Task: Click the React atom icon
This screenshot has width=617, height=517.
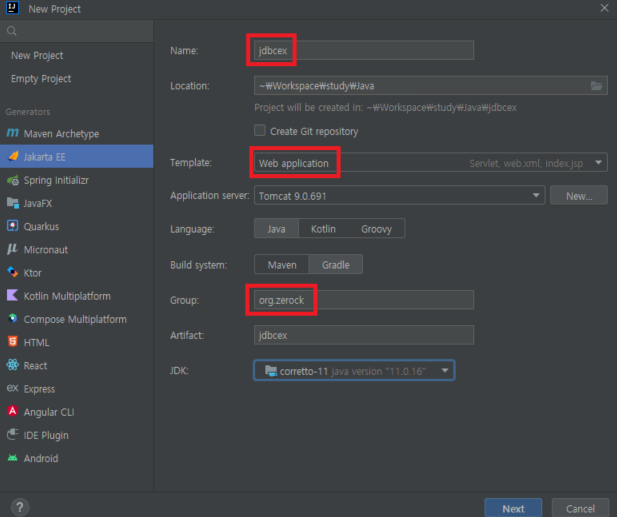Action: point(13,365)
